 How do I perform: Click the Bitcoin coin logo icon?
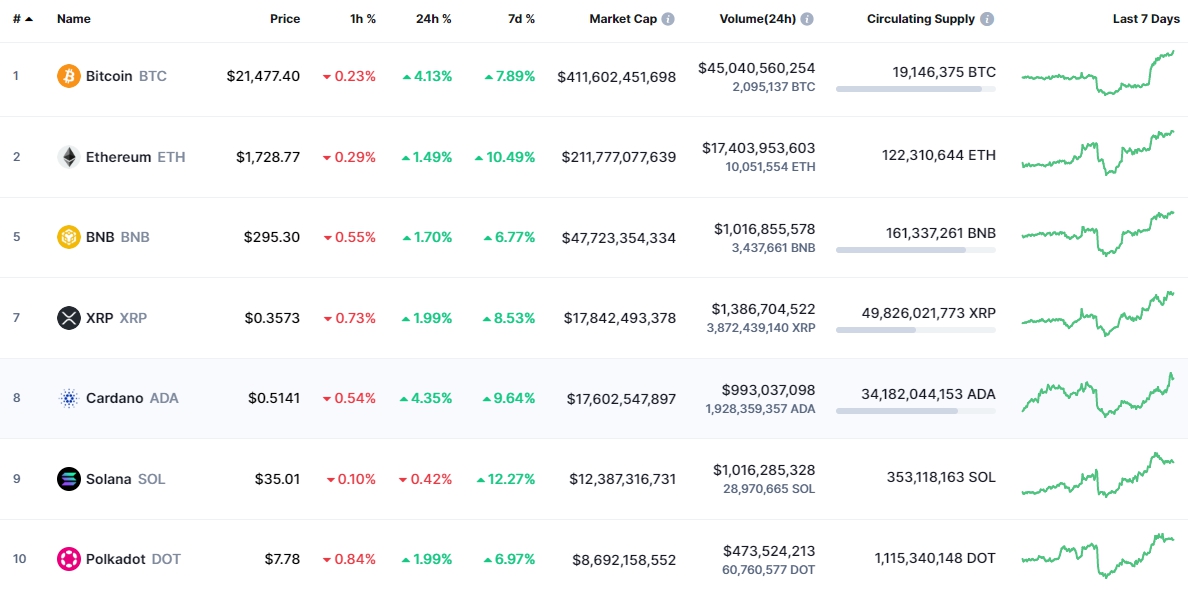coord(69,76)
